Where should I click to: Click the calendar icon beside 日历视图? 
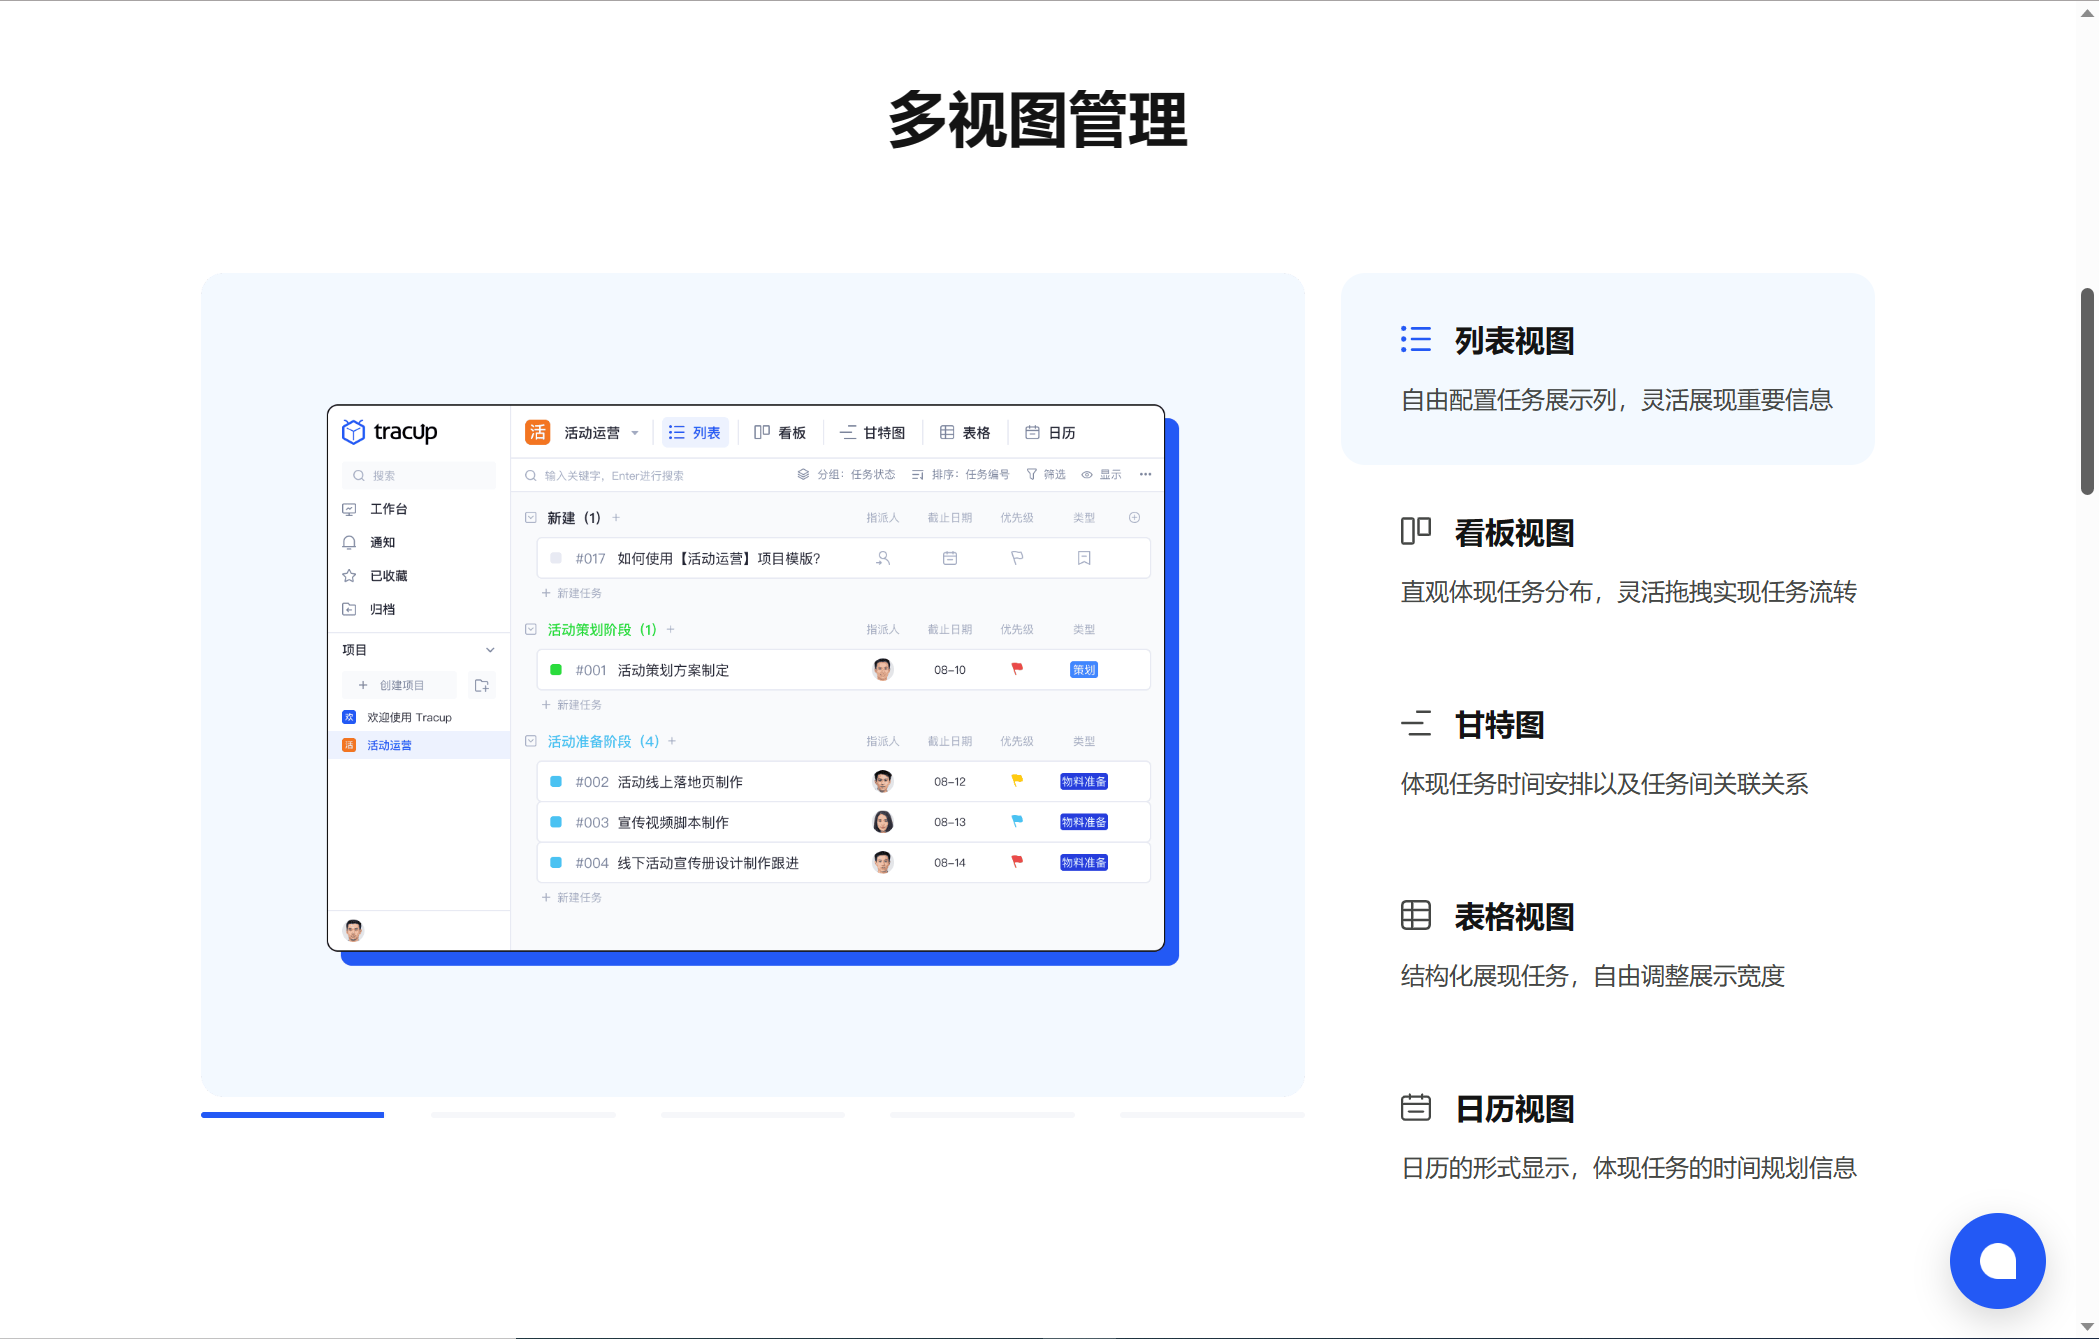click(1415, 1107)
